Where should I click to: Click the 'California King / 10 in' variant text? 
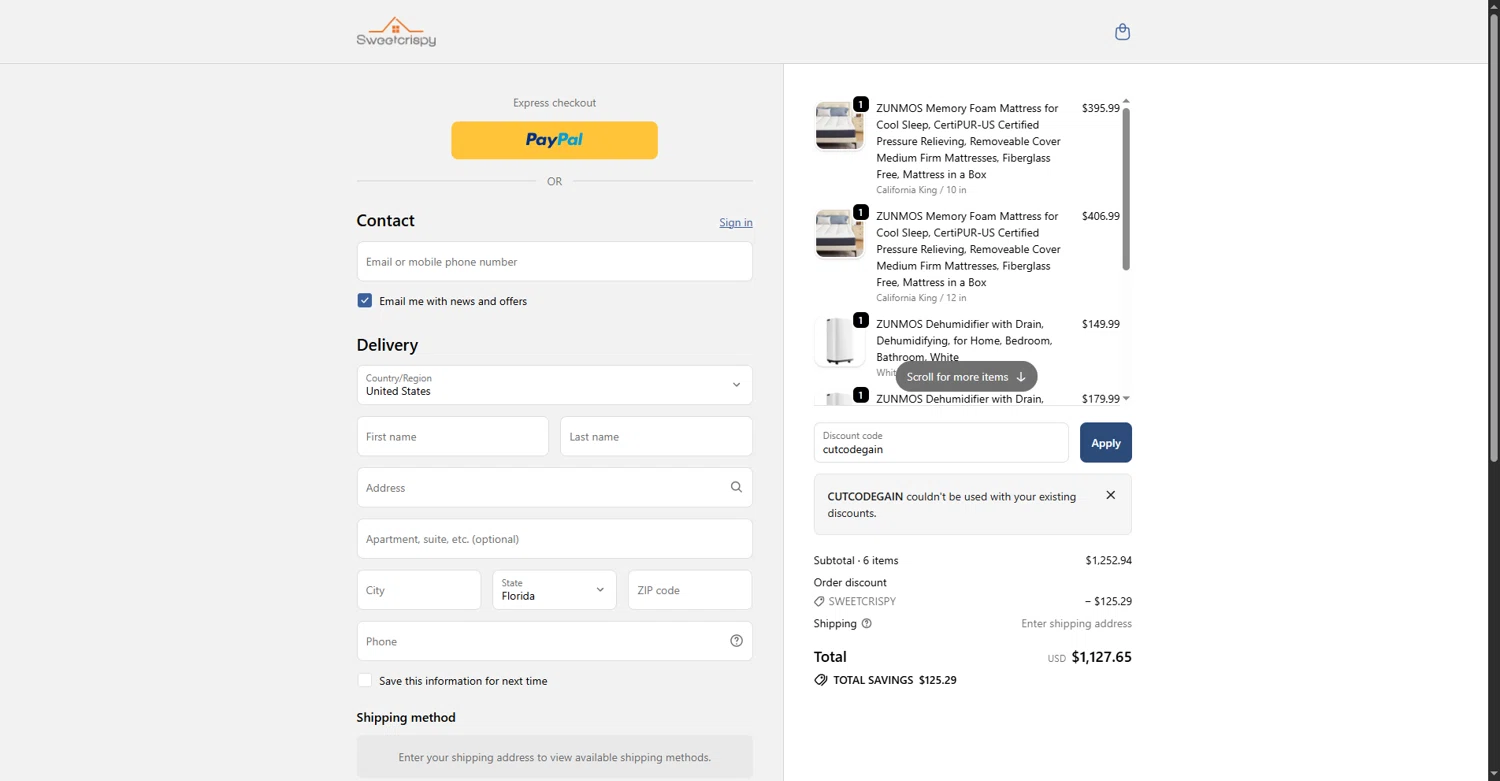[x=921, y=190]
